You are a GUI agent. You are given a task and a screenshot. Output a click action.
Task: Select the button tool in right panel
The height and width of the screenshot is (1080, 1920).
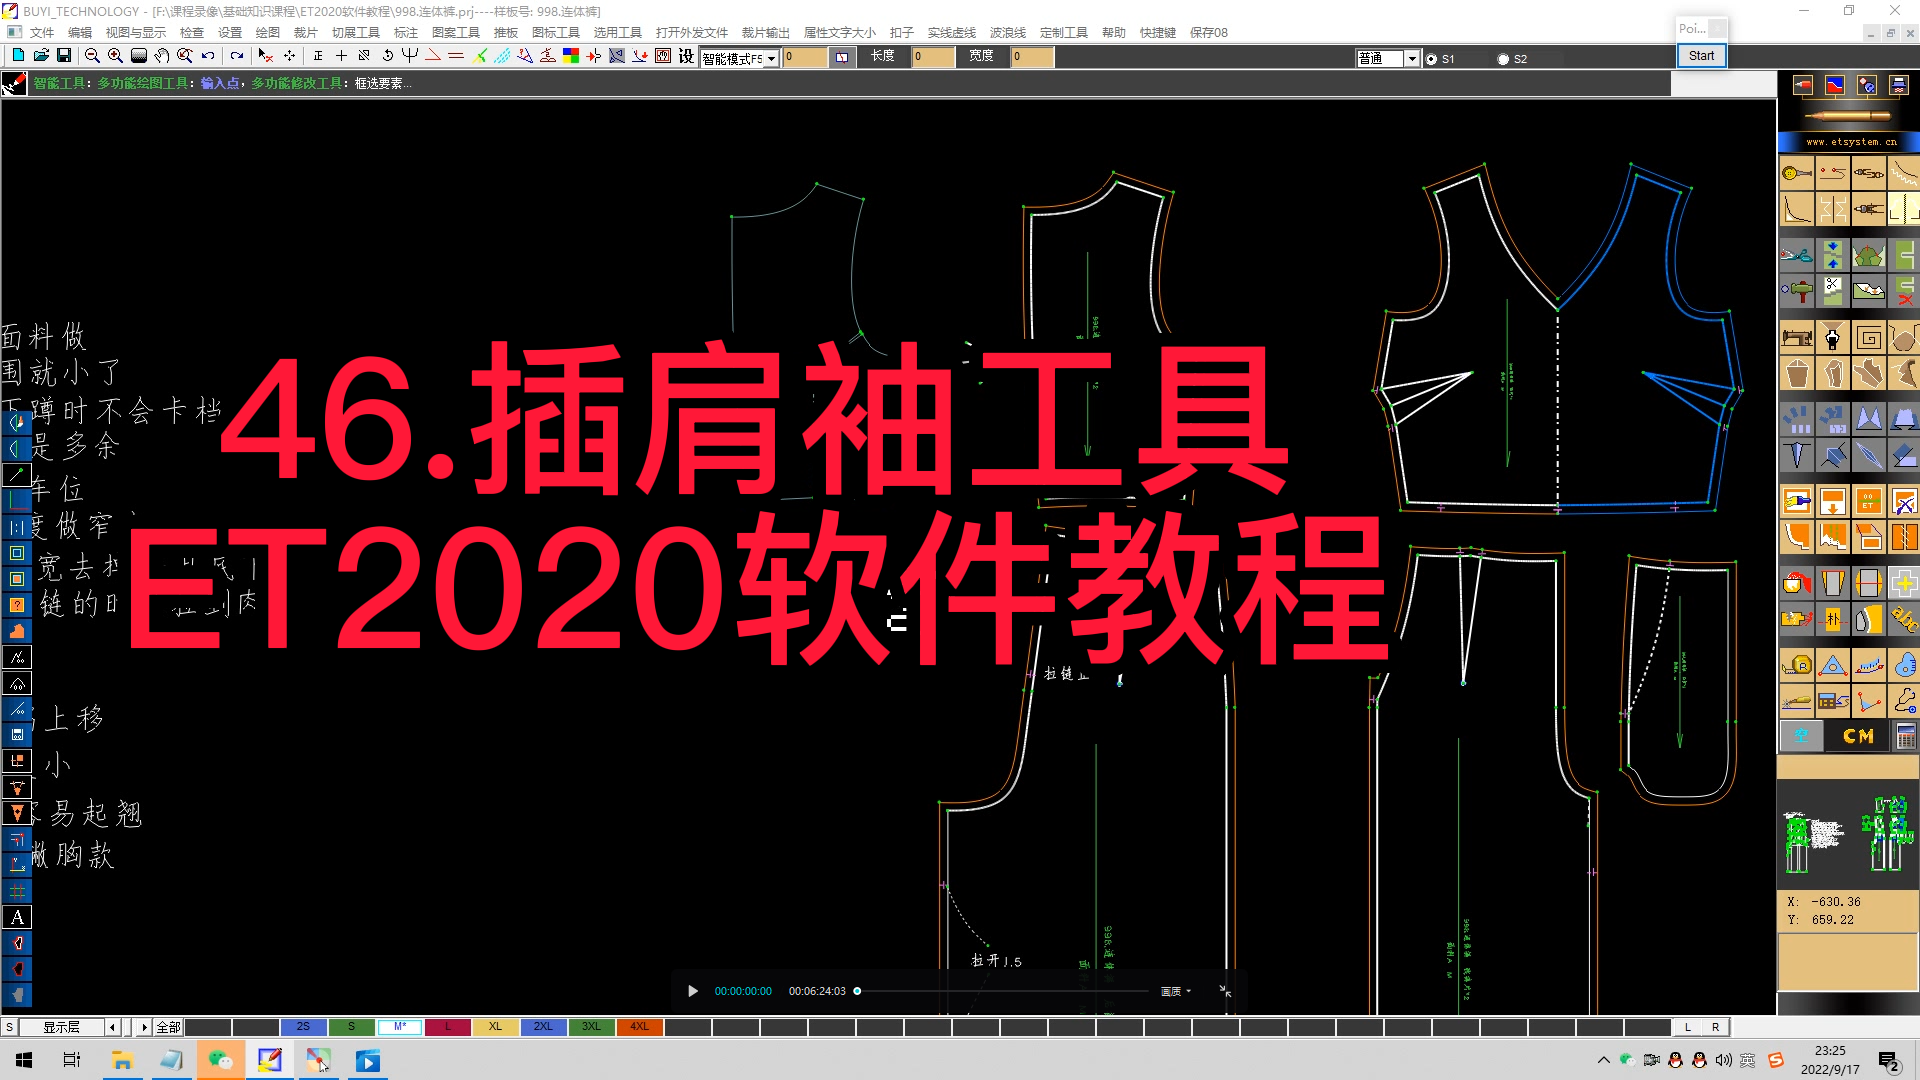1796,174
